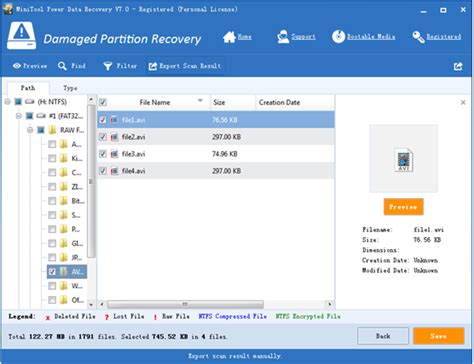Check the S... folder checkbox
The width and height of the screenshot is (474, 364).
52,215
